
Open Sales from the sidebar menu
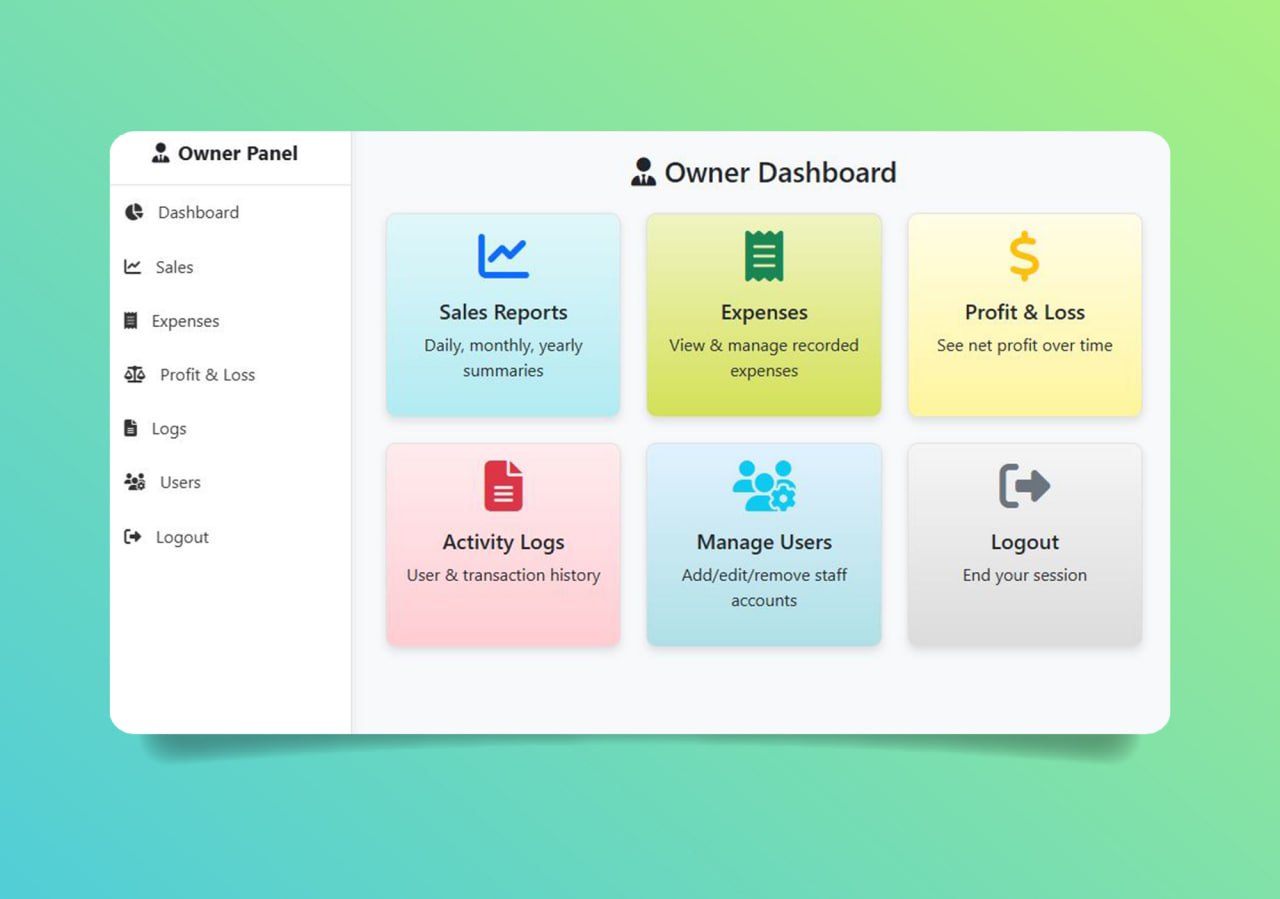coord(173,266)
